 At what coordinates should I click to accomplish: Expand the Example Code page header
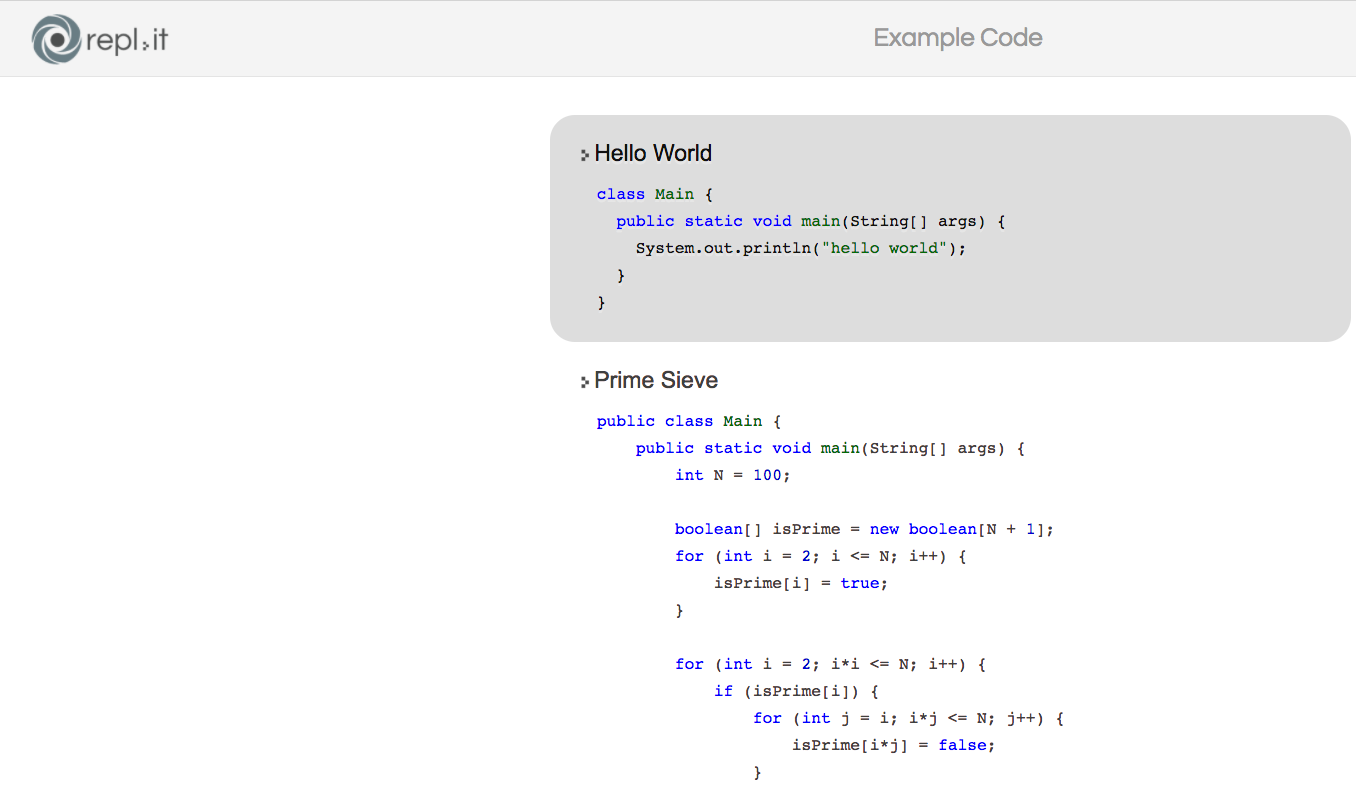(957, 38)
